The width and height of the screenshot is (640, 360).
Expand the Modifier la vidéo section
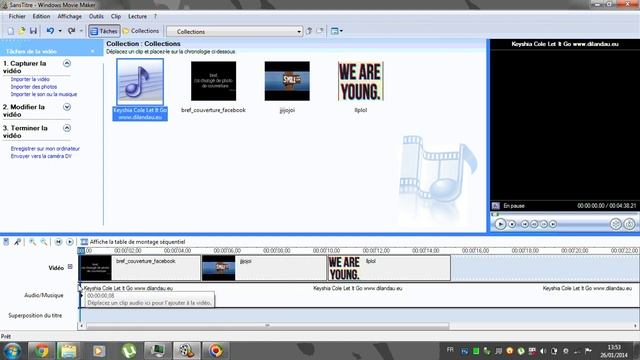click(x=67, y=107)
